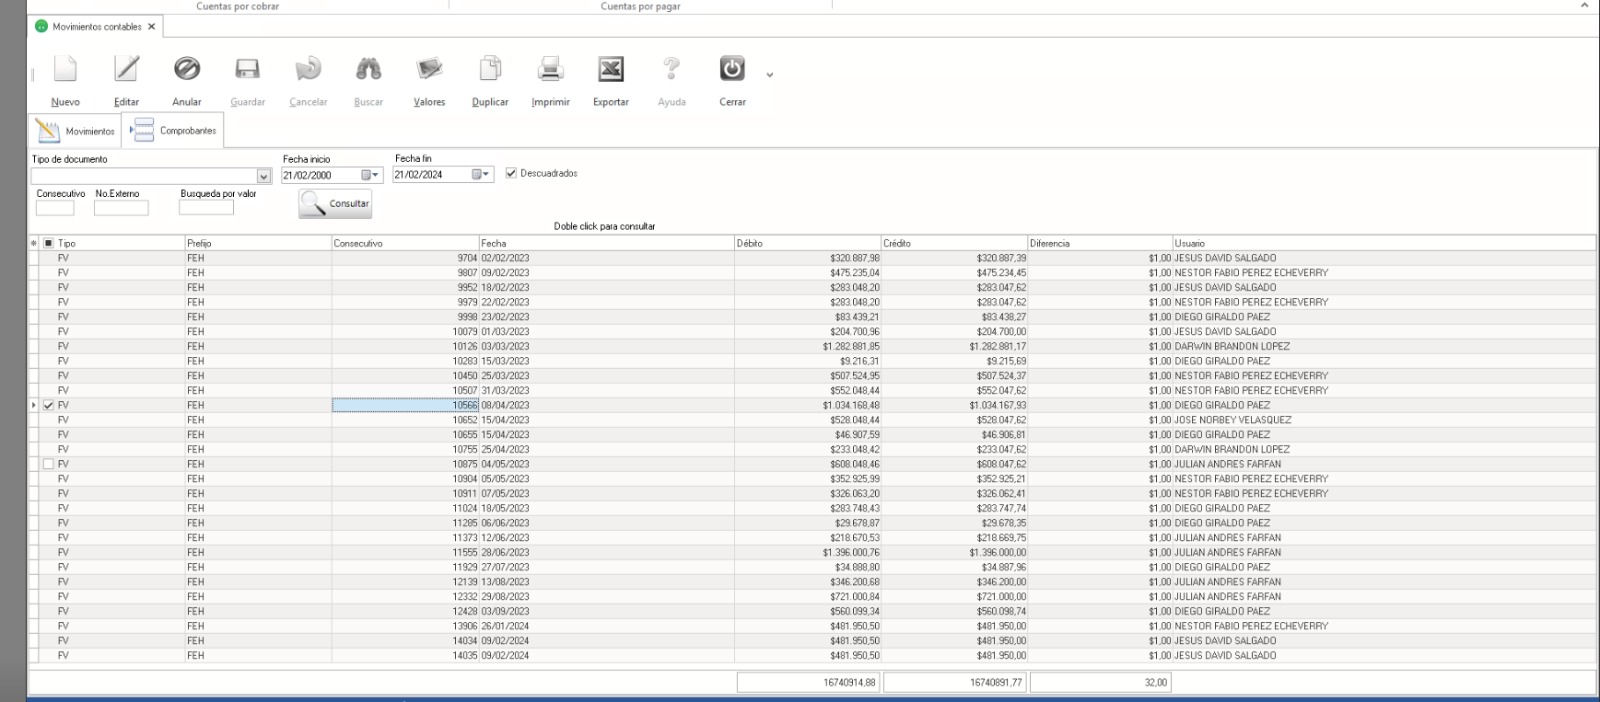
Task: Export to Excel with Exportar icon
Action: click(611, 69)
